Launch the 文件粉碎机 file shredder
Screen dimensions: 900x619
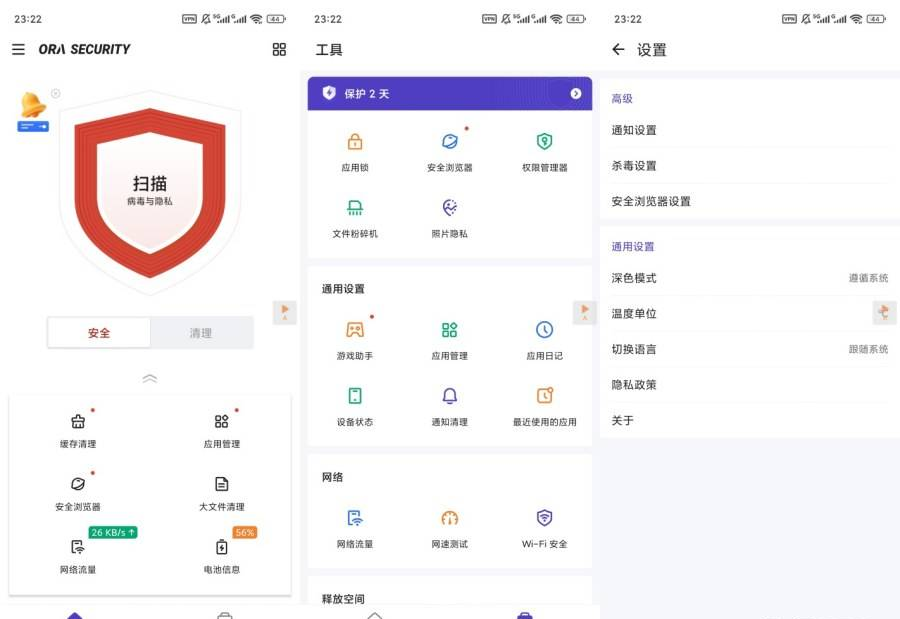click(355, 217)
